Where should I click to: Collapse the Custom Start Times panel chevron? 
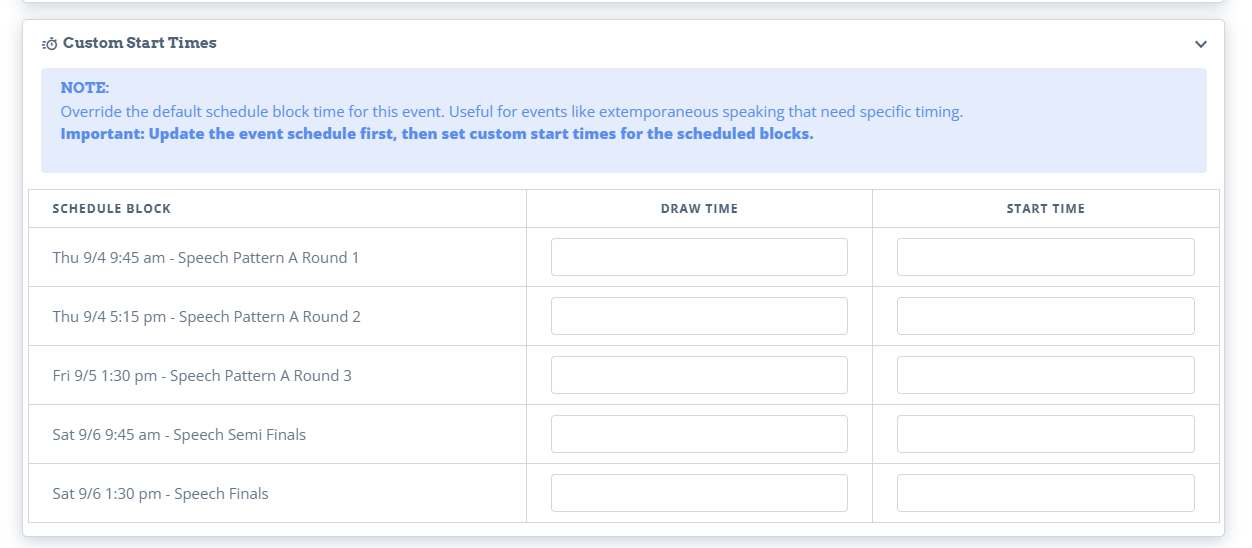click(1201, 44)
